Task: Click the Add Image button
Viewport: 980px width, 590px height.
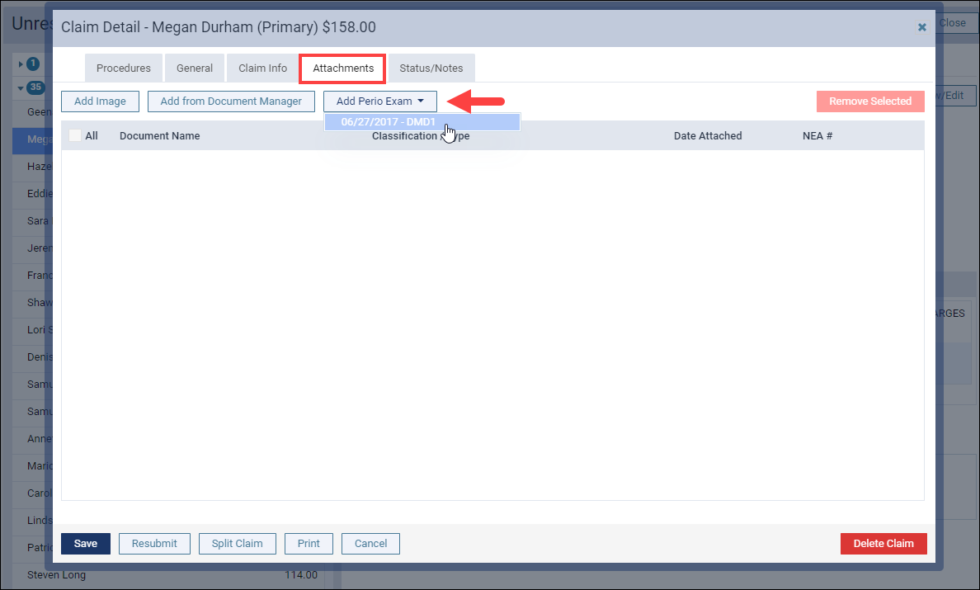Action: pyautogui.click(x=100, y=101)
